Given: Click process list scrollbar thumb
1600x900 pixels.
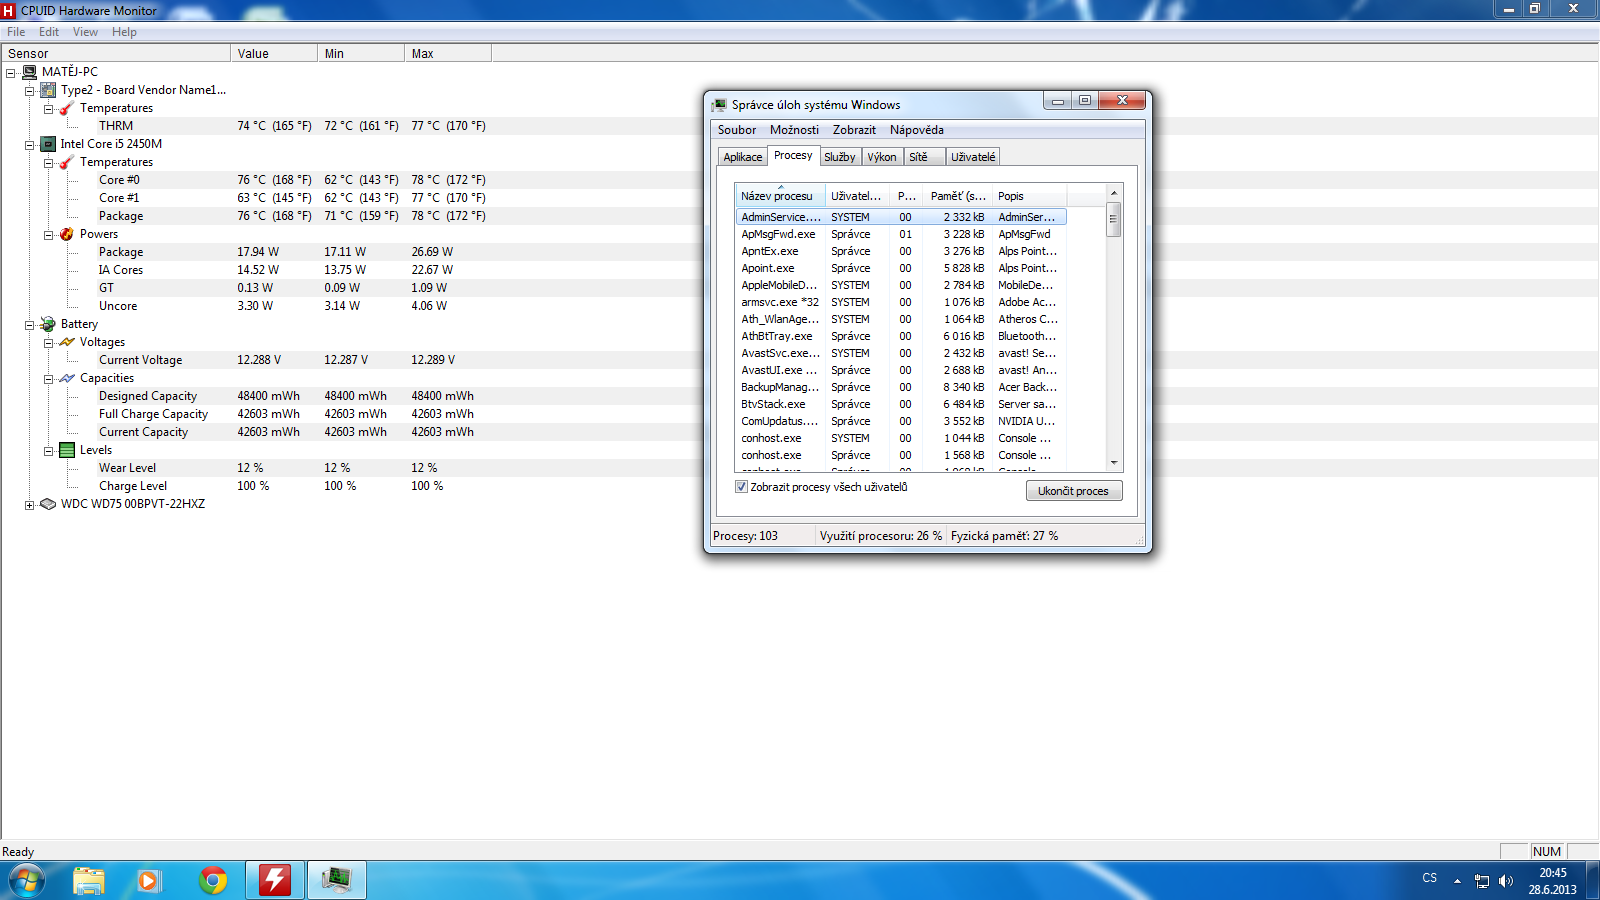Looking at the screenshot, I should click(x=1113, y=219).
